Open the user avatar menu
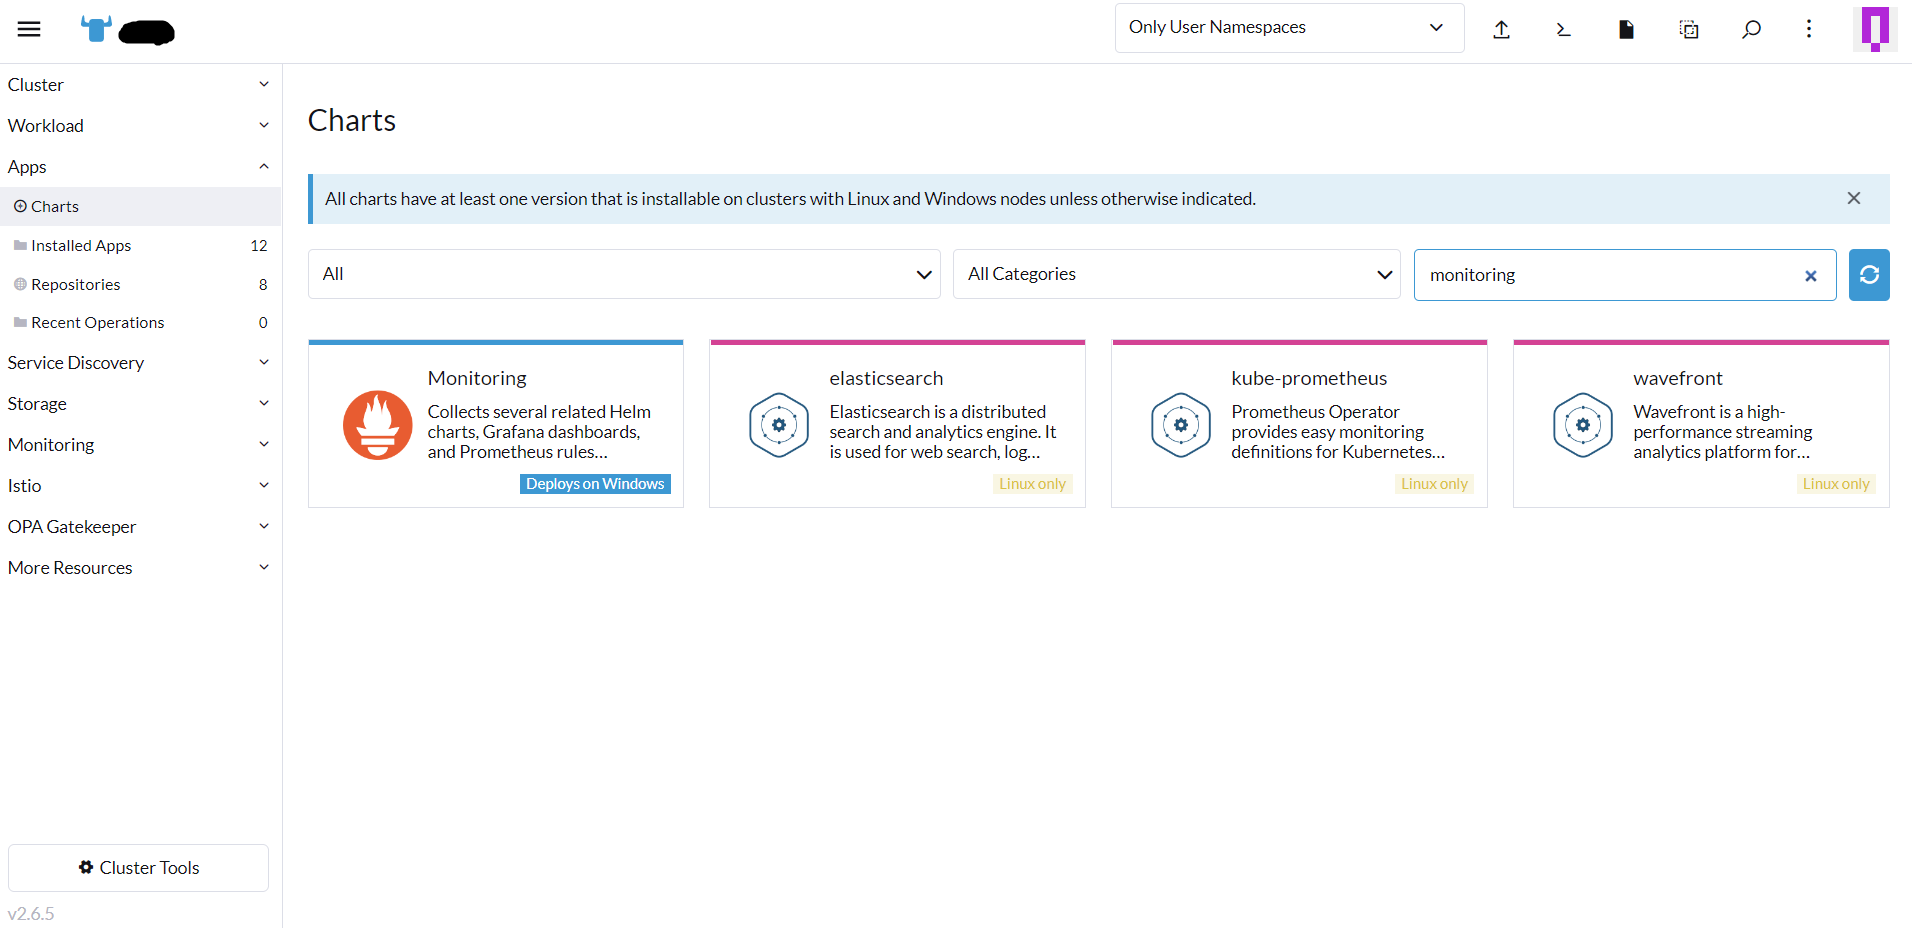The image size is (1912, 928). [x=1874, y=28]
